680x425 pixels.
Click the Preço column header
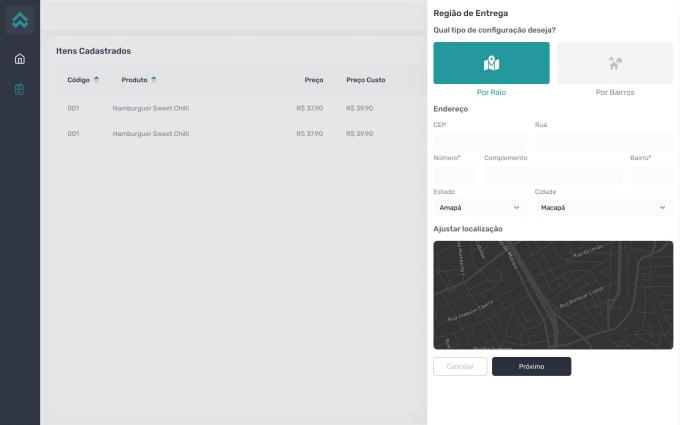[x=314, y=80]
